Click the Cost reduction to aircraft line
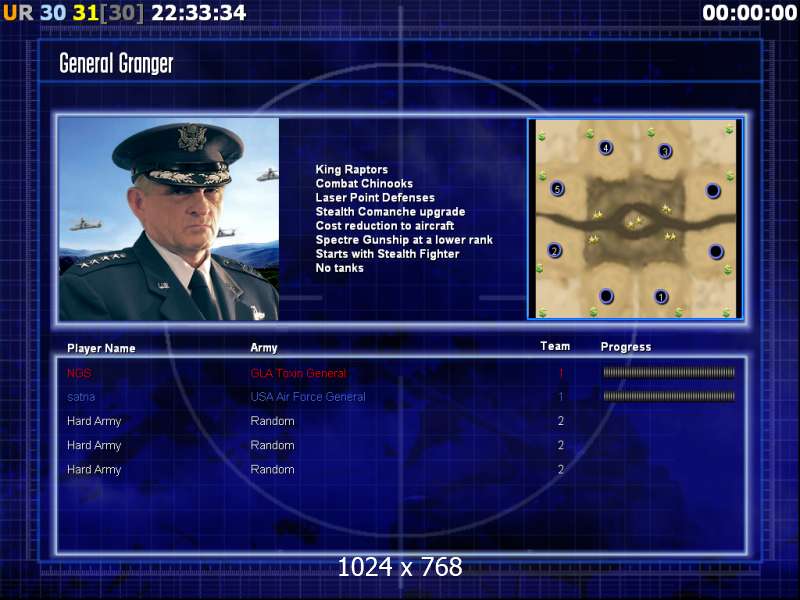 (385, 226)
